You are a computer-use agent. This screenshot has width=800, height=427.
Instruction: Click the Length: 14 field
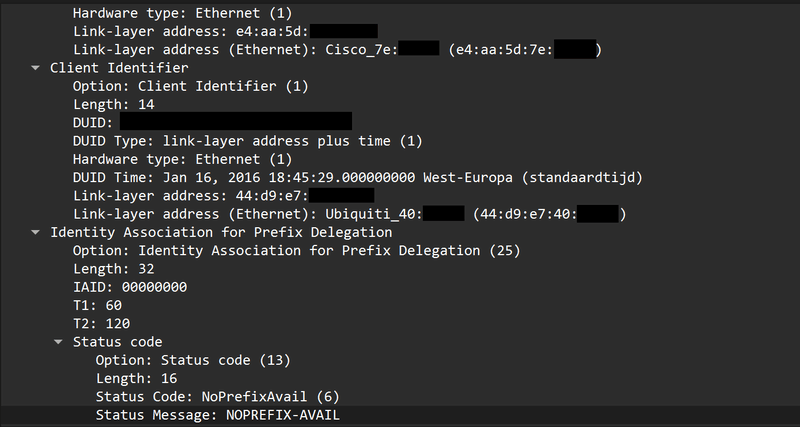coord(111,104)
